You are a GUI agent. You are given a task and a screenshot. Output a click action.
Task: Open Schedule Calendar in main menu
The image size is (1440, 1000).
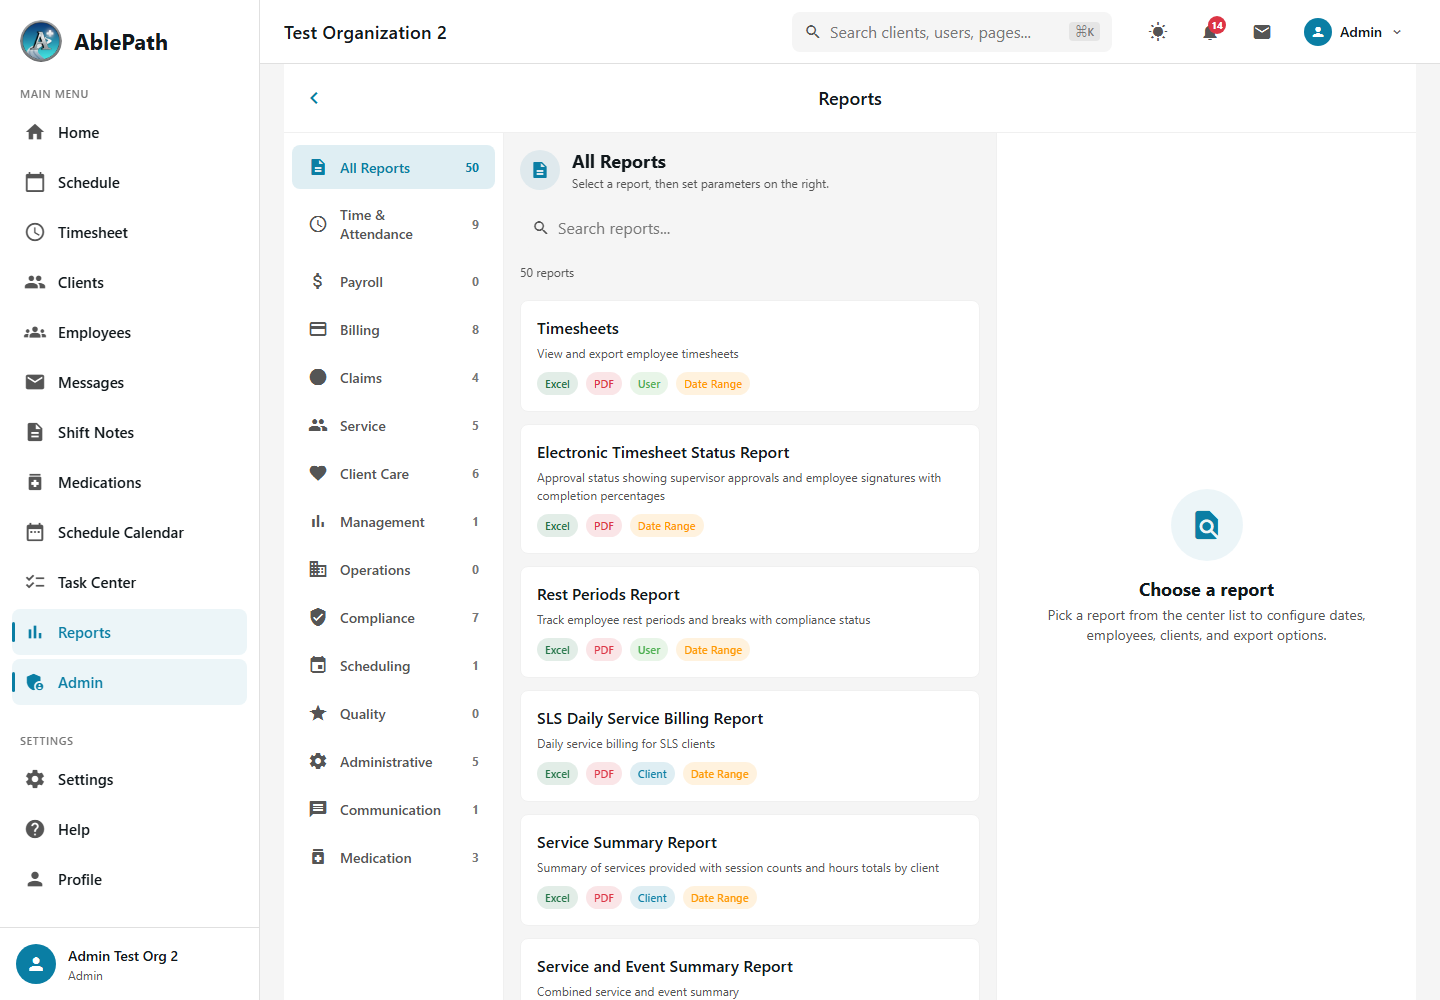[129, 532]
